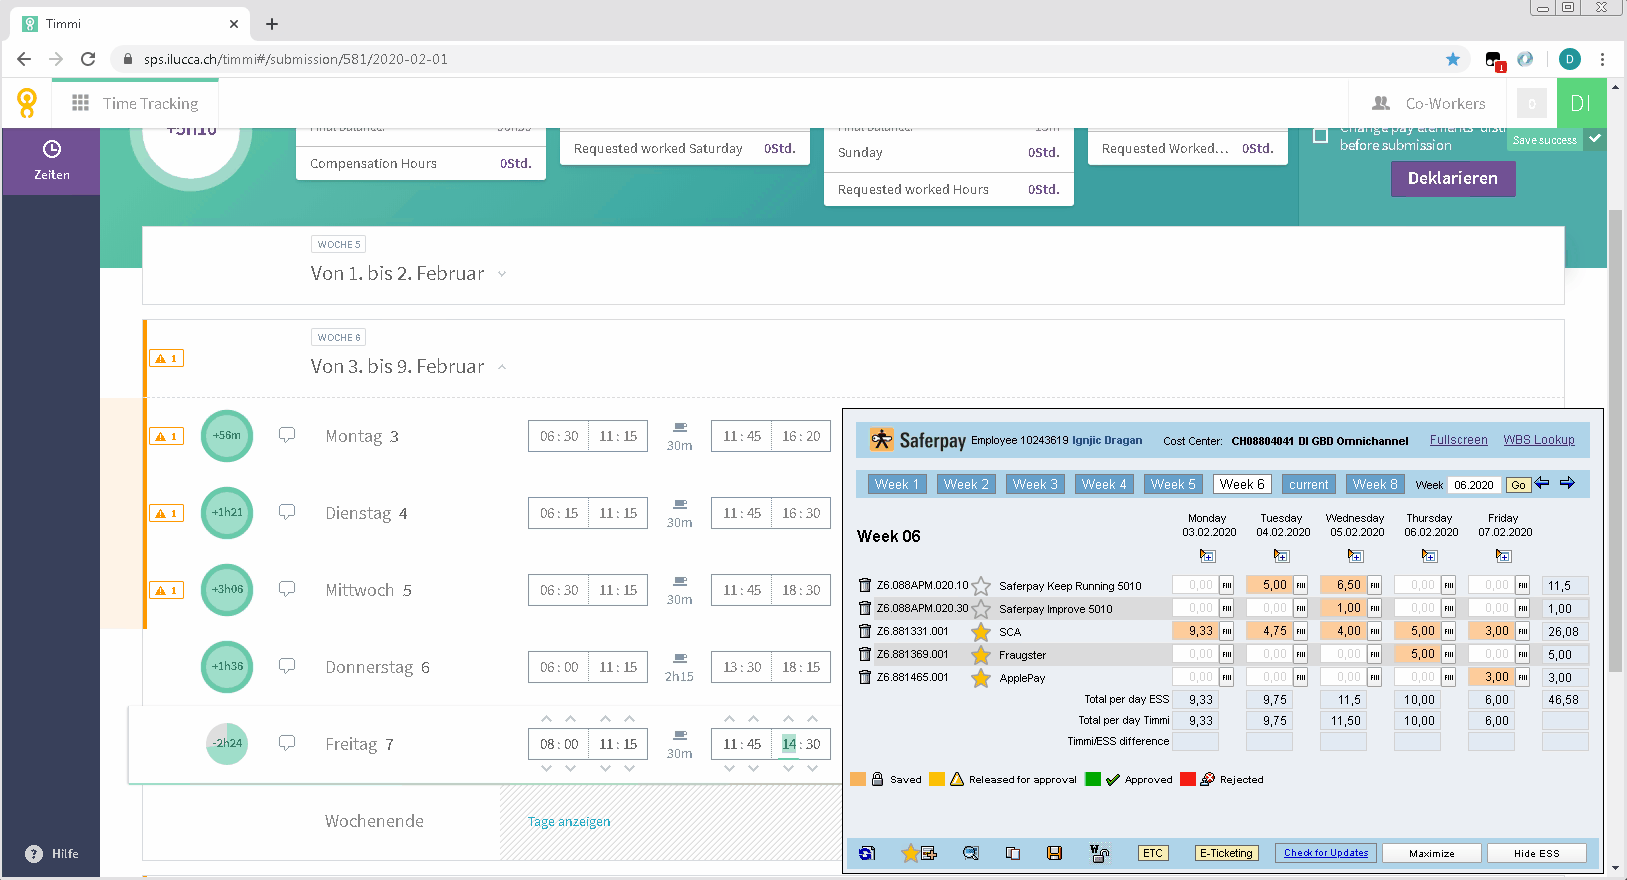The image size is (1627, 880).
Task: Click add-entry icon under Friday 07.02.2020
Action: point(1503,556)
